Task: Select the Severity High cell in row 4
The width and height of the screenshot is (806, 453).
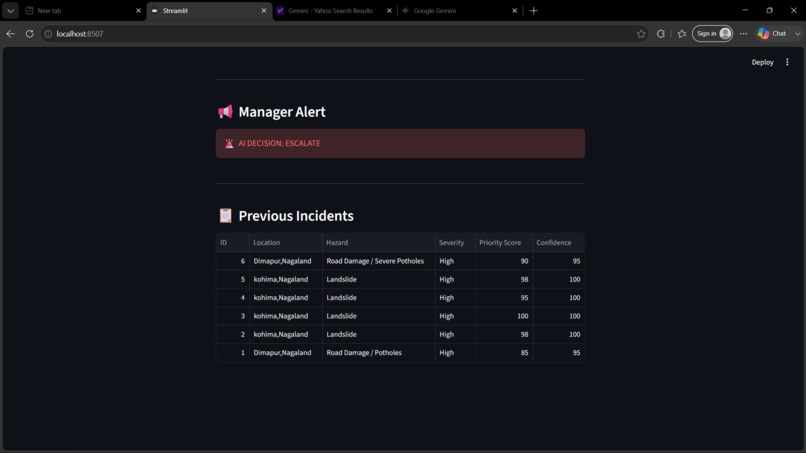Action: [x=455, y=298]
